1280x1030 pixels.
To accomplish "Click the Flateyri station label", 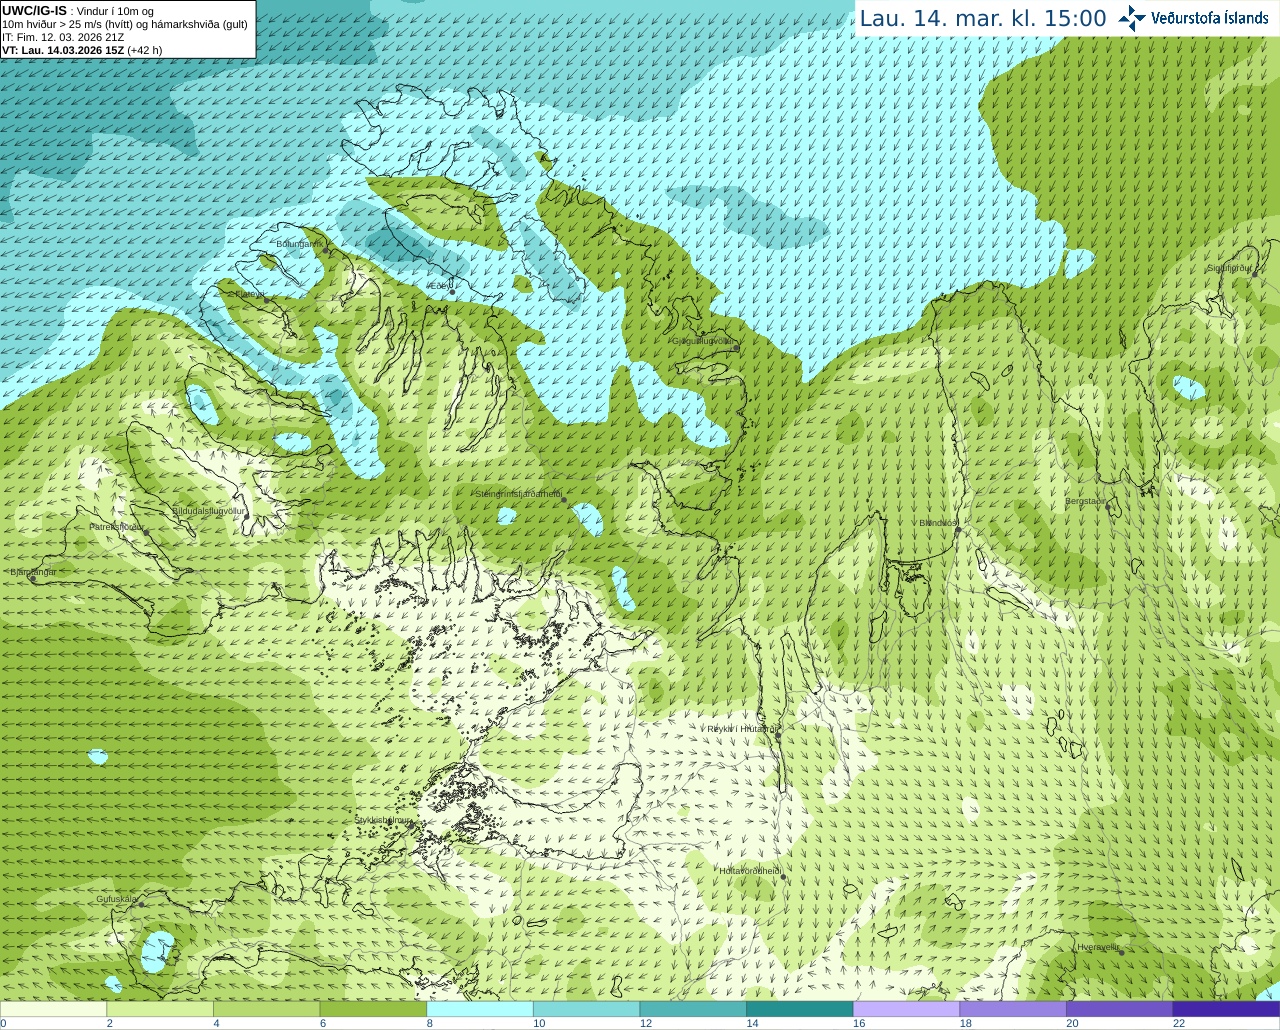I will click(x=249, y=295).
